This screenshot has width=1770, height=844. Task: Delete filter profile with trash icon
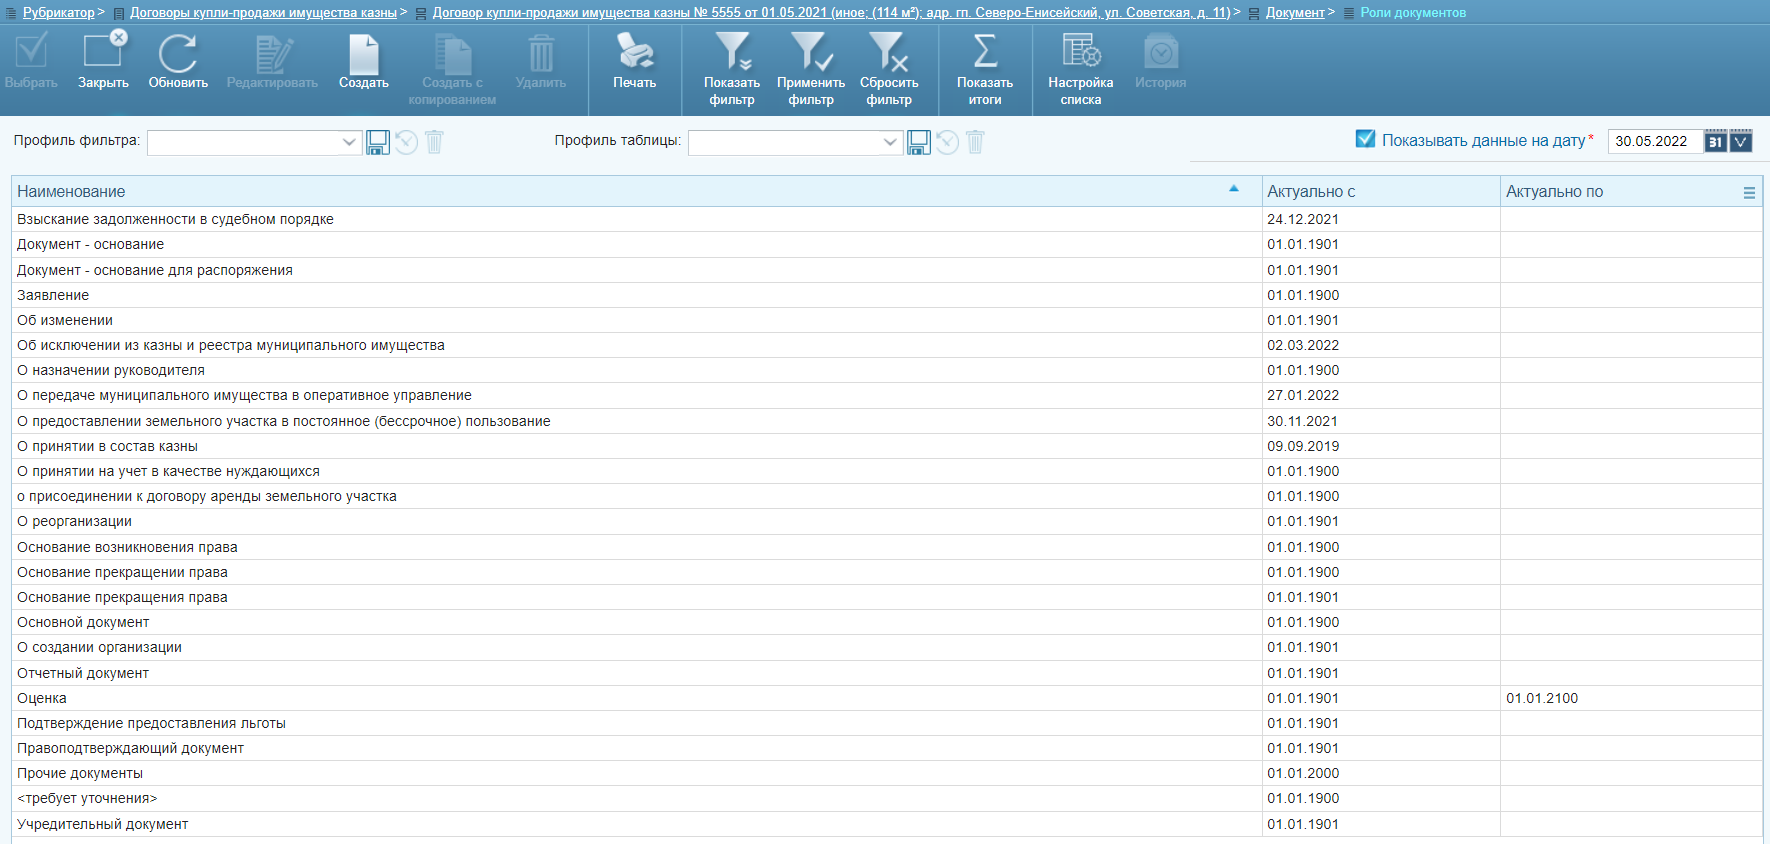point(434,142)
